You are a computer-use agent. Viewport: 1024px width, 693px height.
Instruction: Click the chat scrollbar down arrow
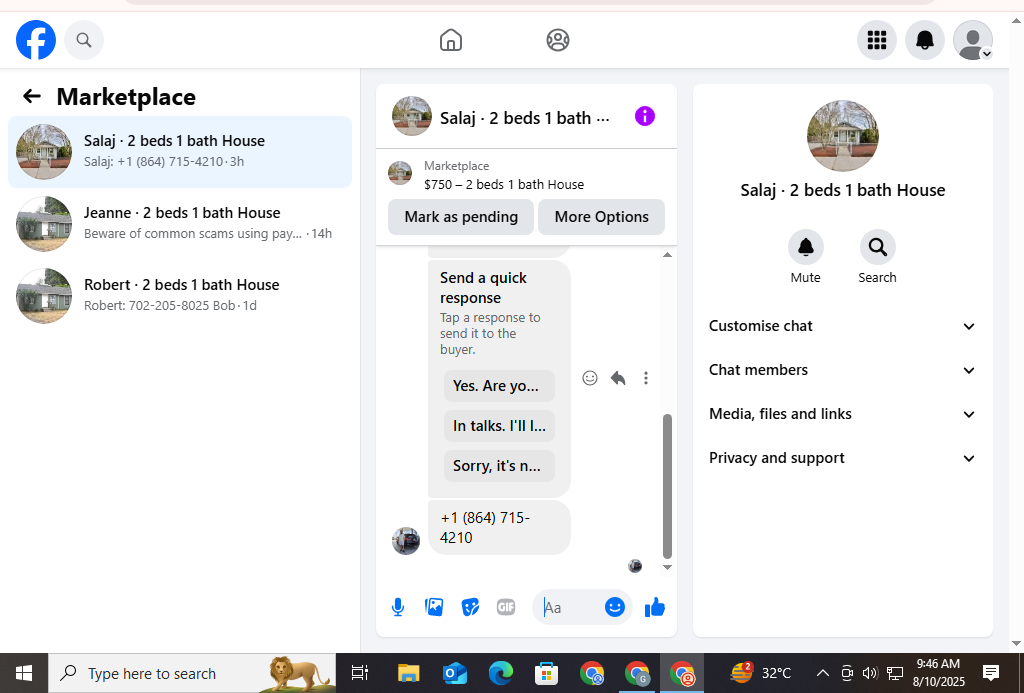[x=667, y=567]
